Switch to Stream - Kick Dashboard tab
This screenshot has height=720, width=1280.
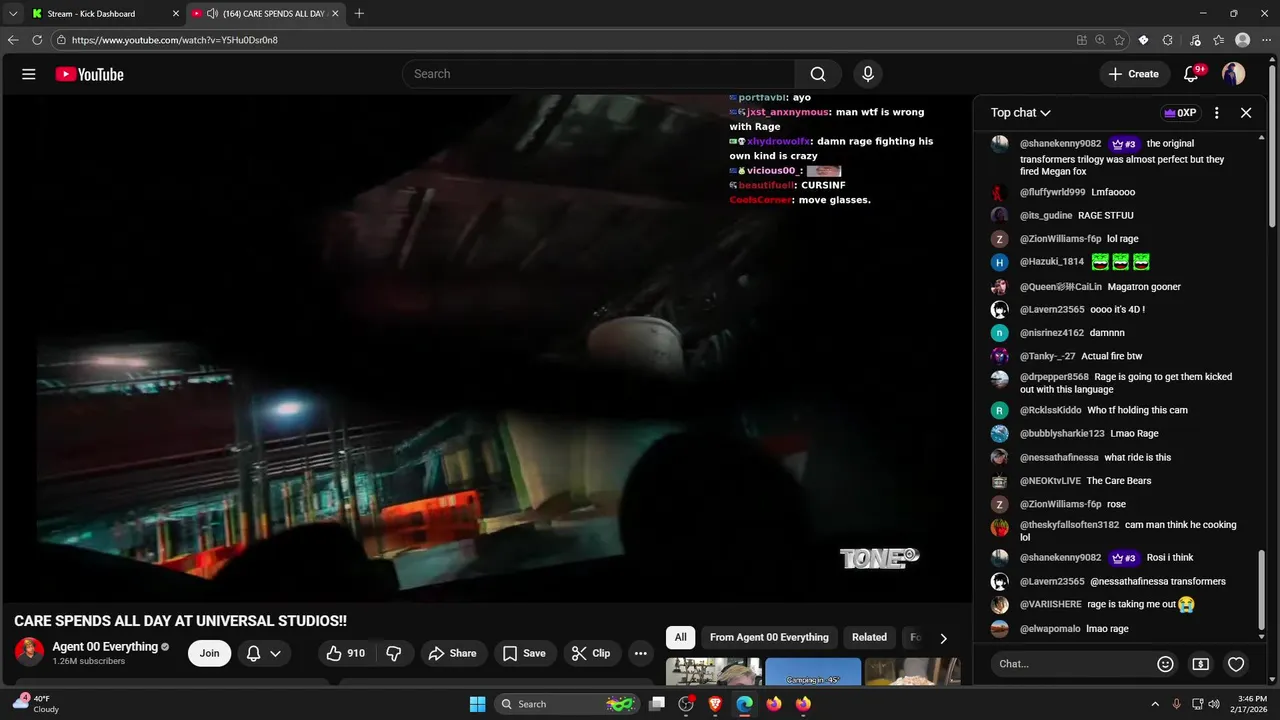pos(105,14)
